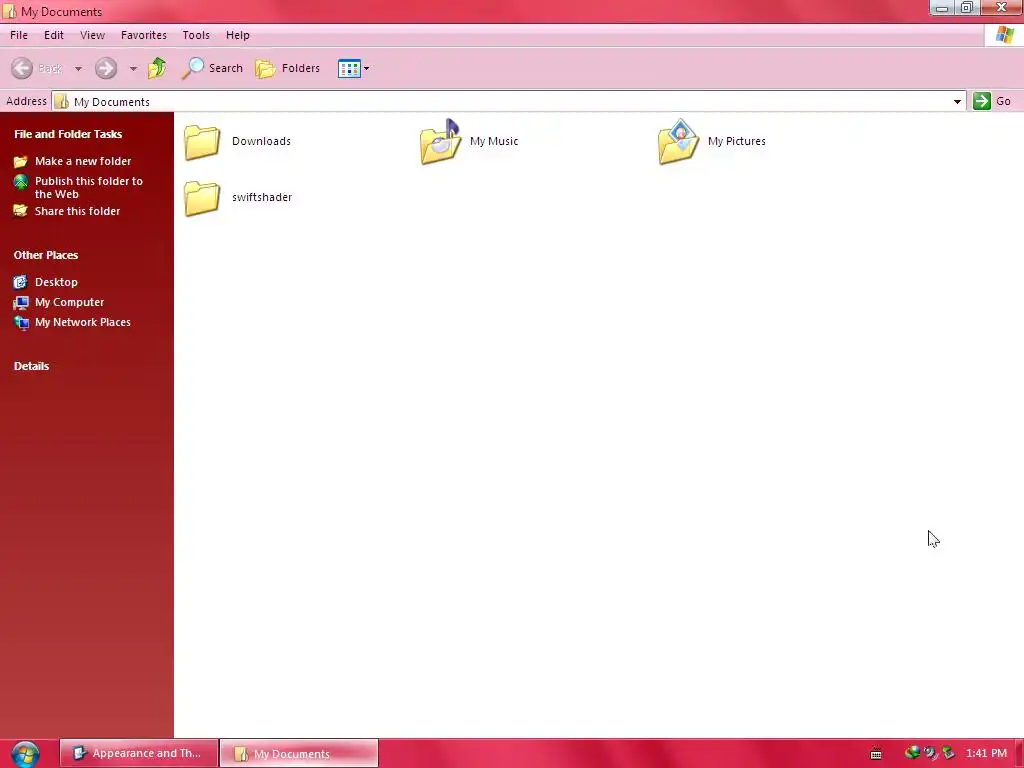Open the Tools menu
The image size is (1024, 768).
point(196,35)
